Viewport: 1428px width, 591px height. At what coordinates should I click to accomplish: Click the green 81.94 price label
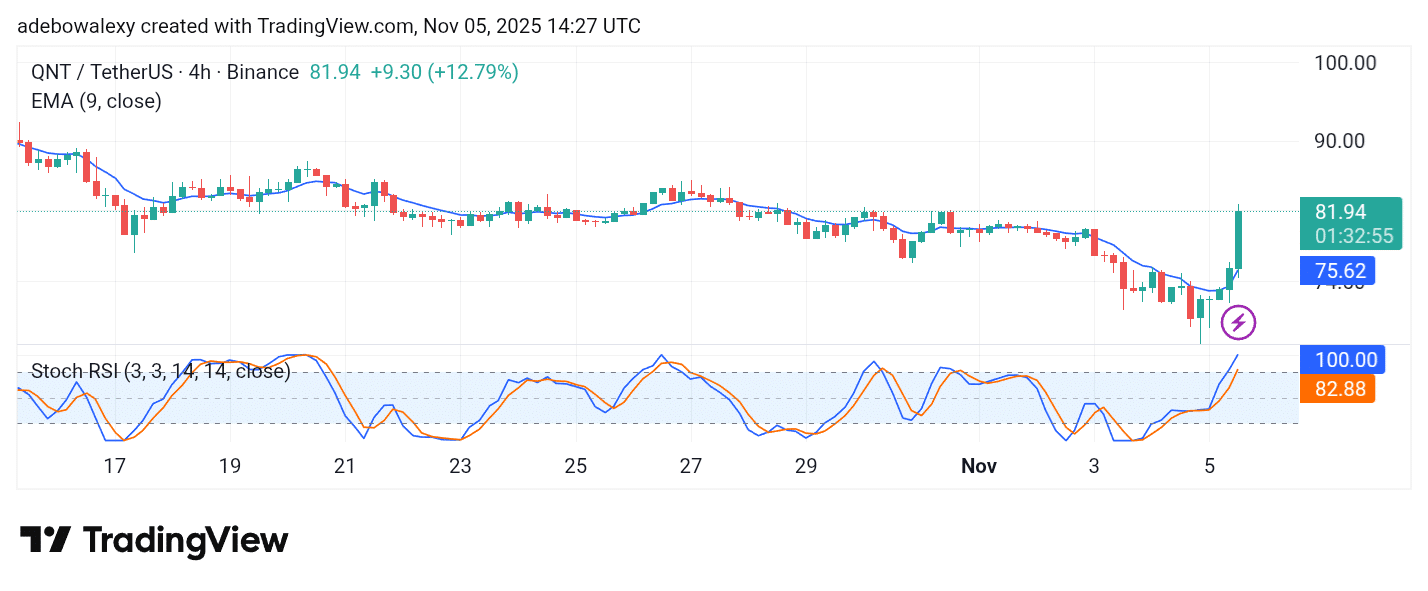tap(1339, 212)
